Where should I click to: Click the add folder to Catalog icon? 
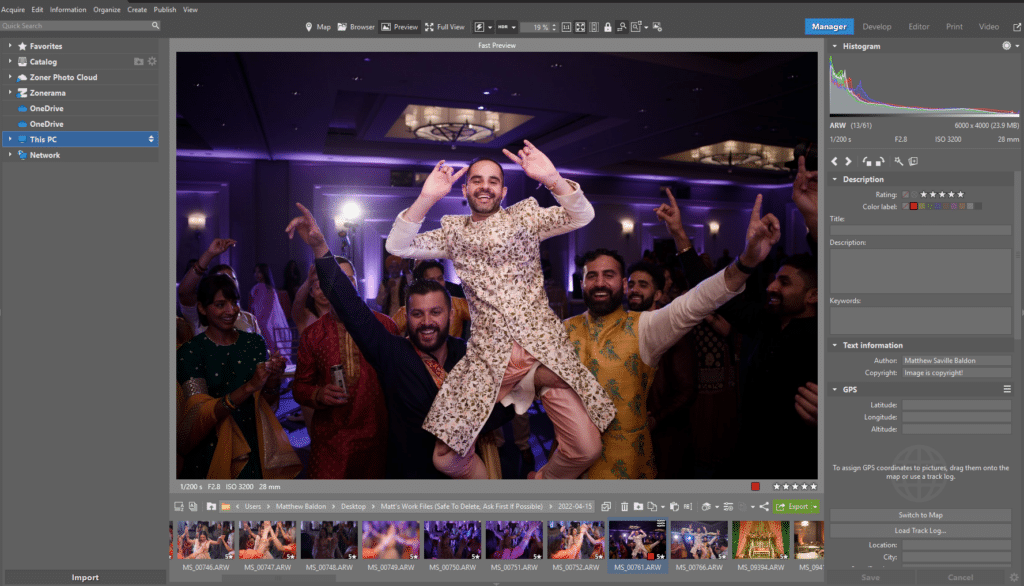(x=138, y=61)
